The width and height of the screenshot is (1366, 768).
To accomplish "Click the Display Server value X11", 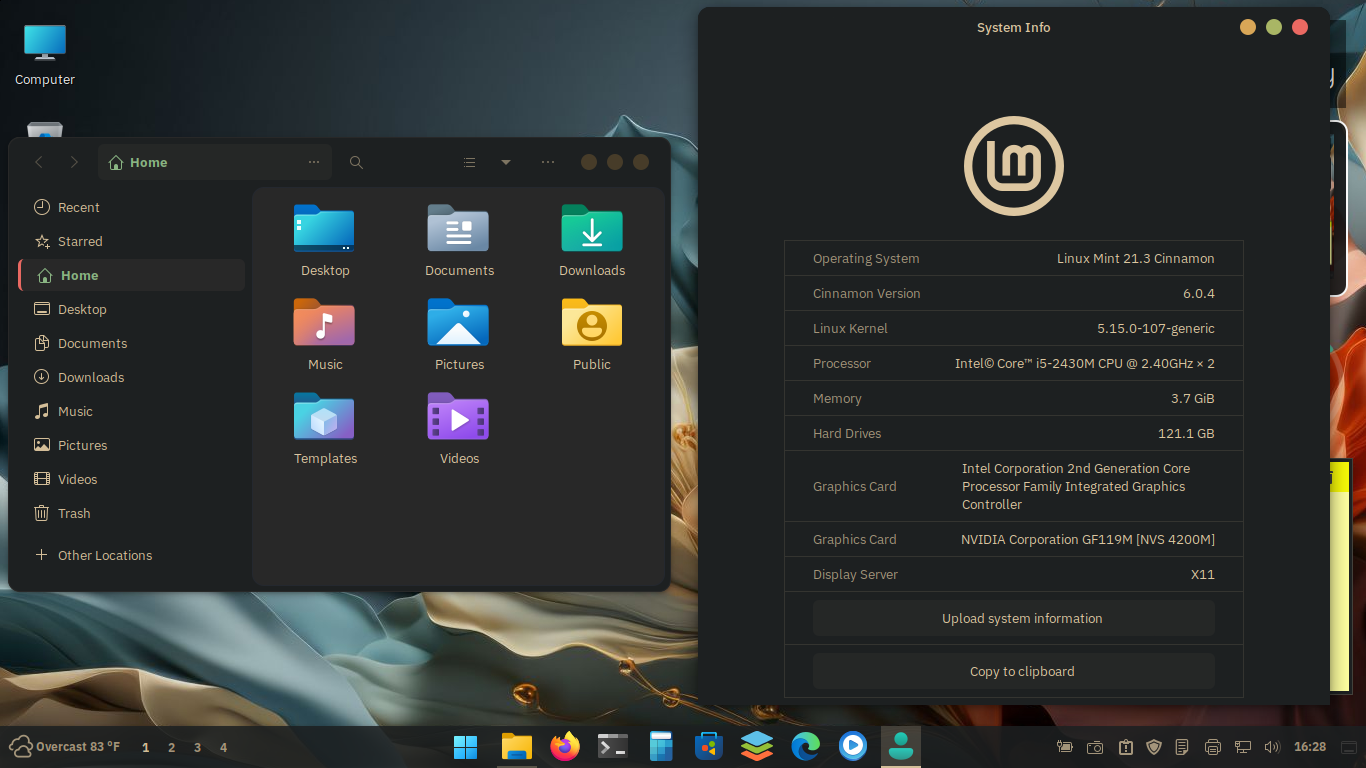I will point(1203,575).
